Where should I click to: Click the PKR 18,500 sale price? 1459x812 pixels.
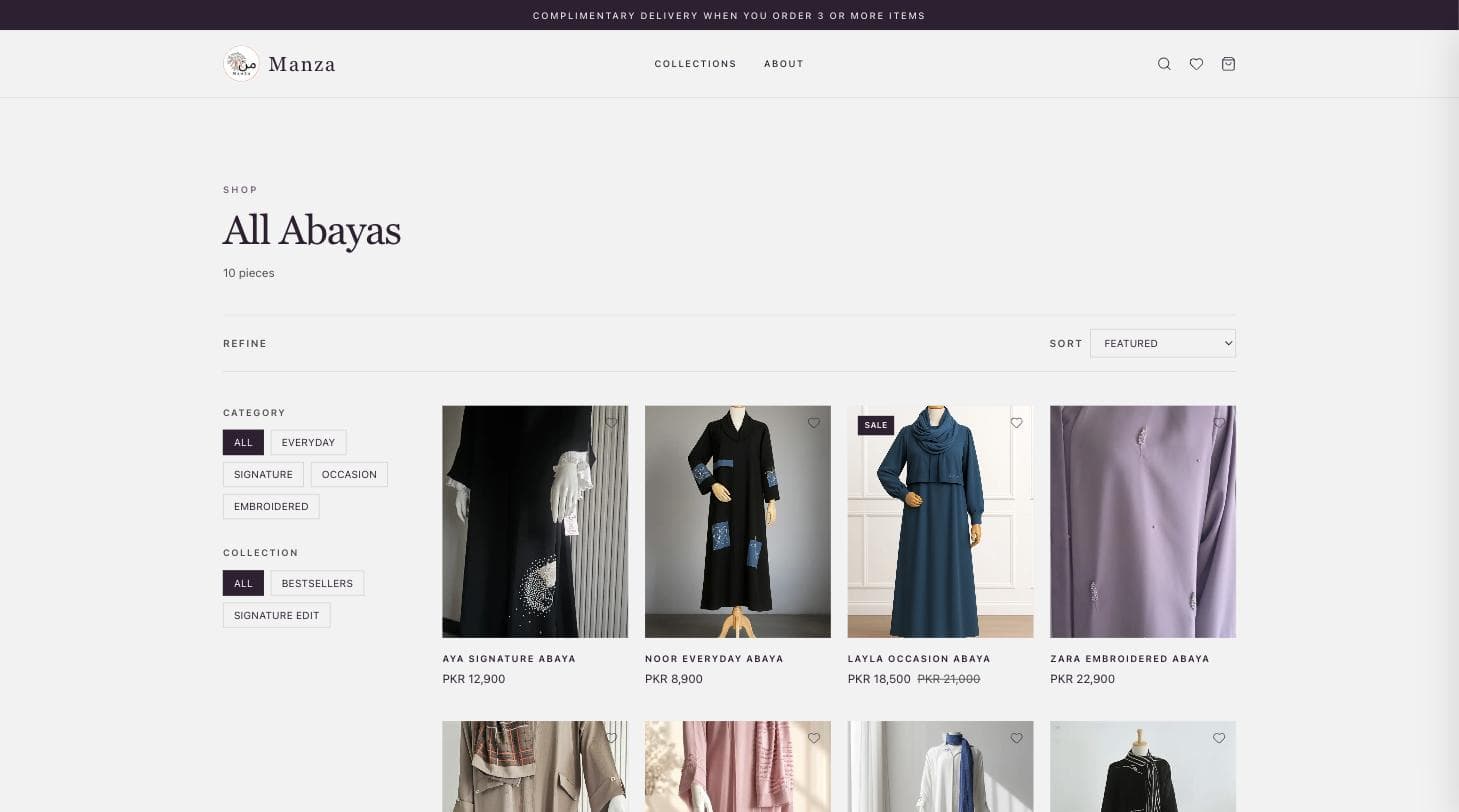[879, 679]
